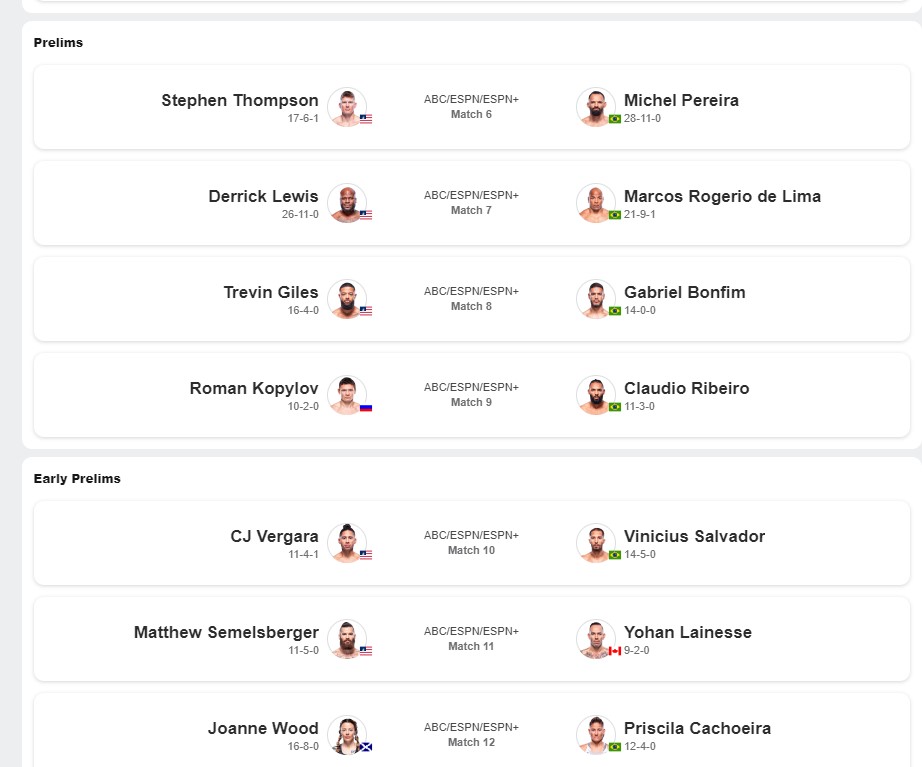Click Roman Kopylov's fighter headshot
The image size is (922, 767).
346,394
